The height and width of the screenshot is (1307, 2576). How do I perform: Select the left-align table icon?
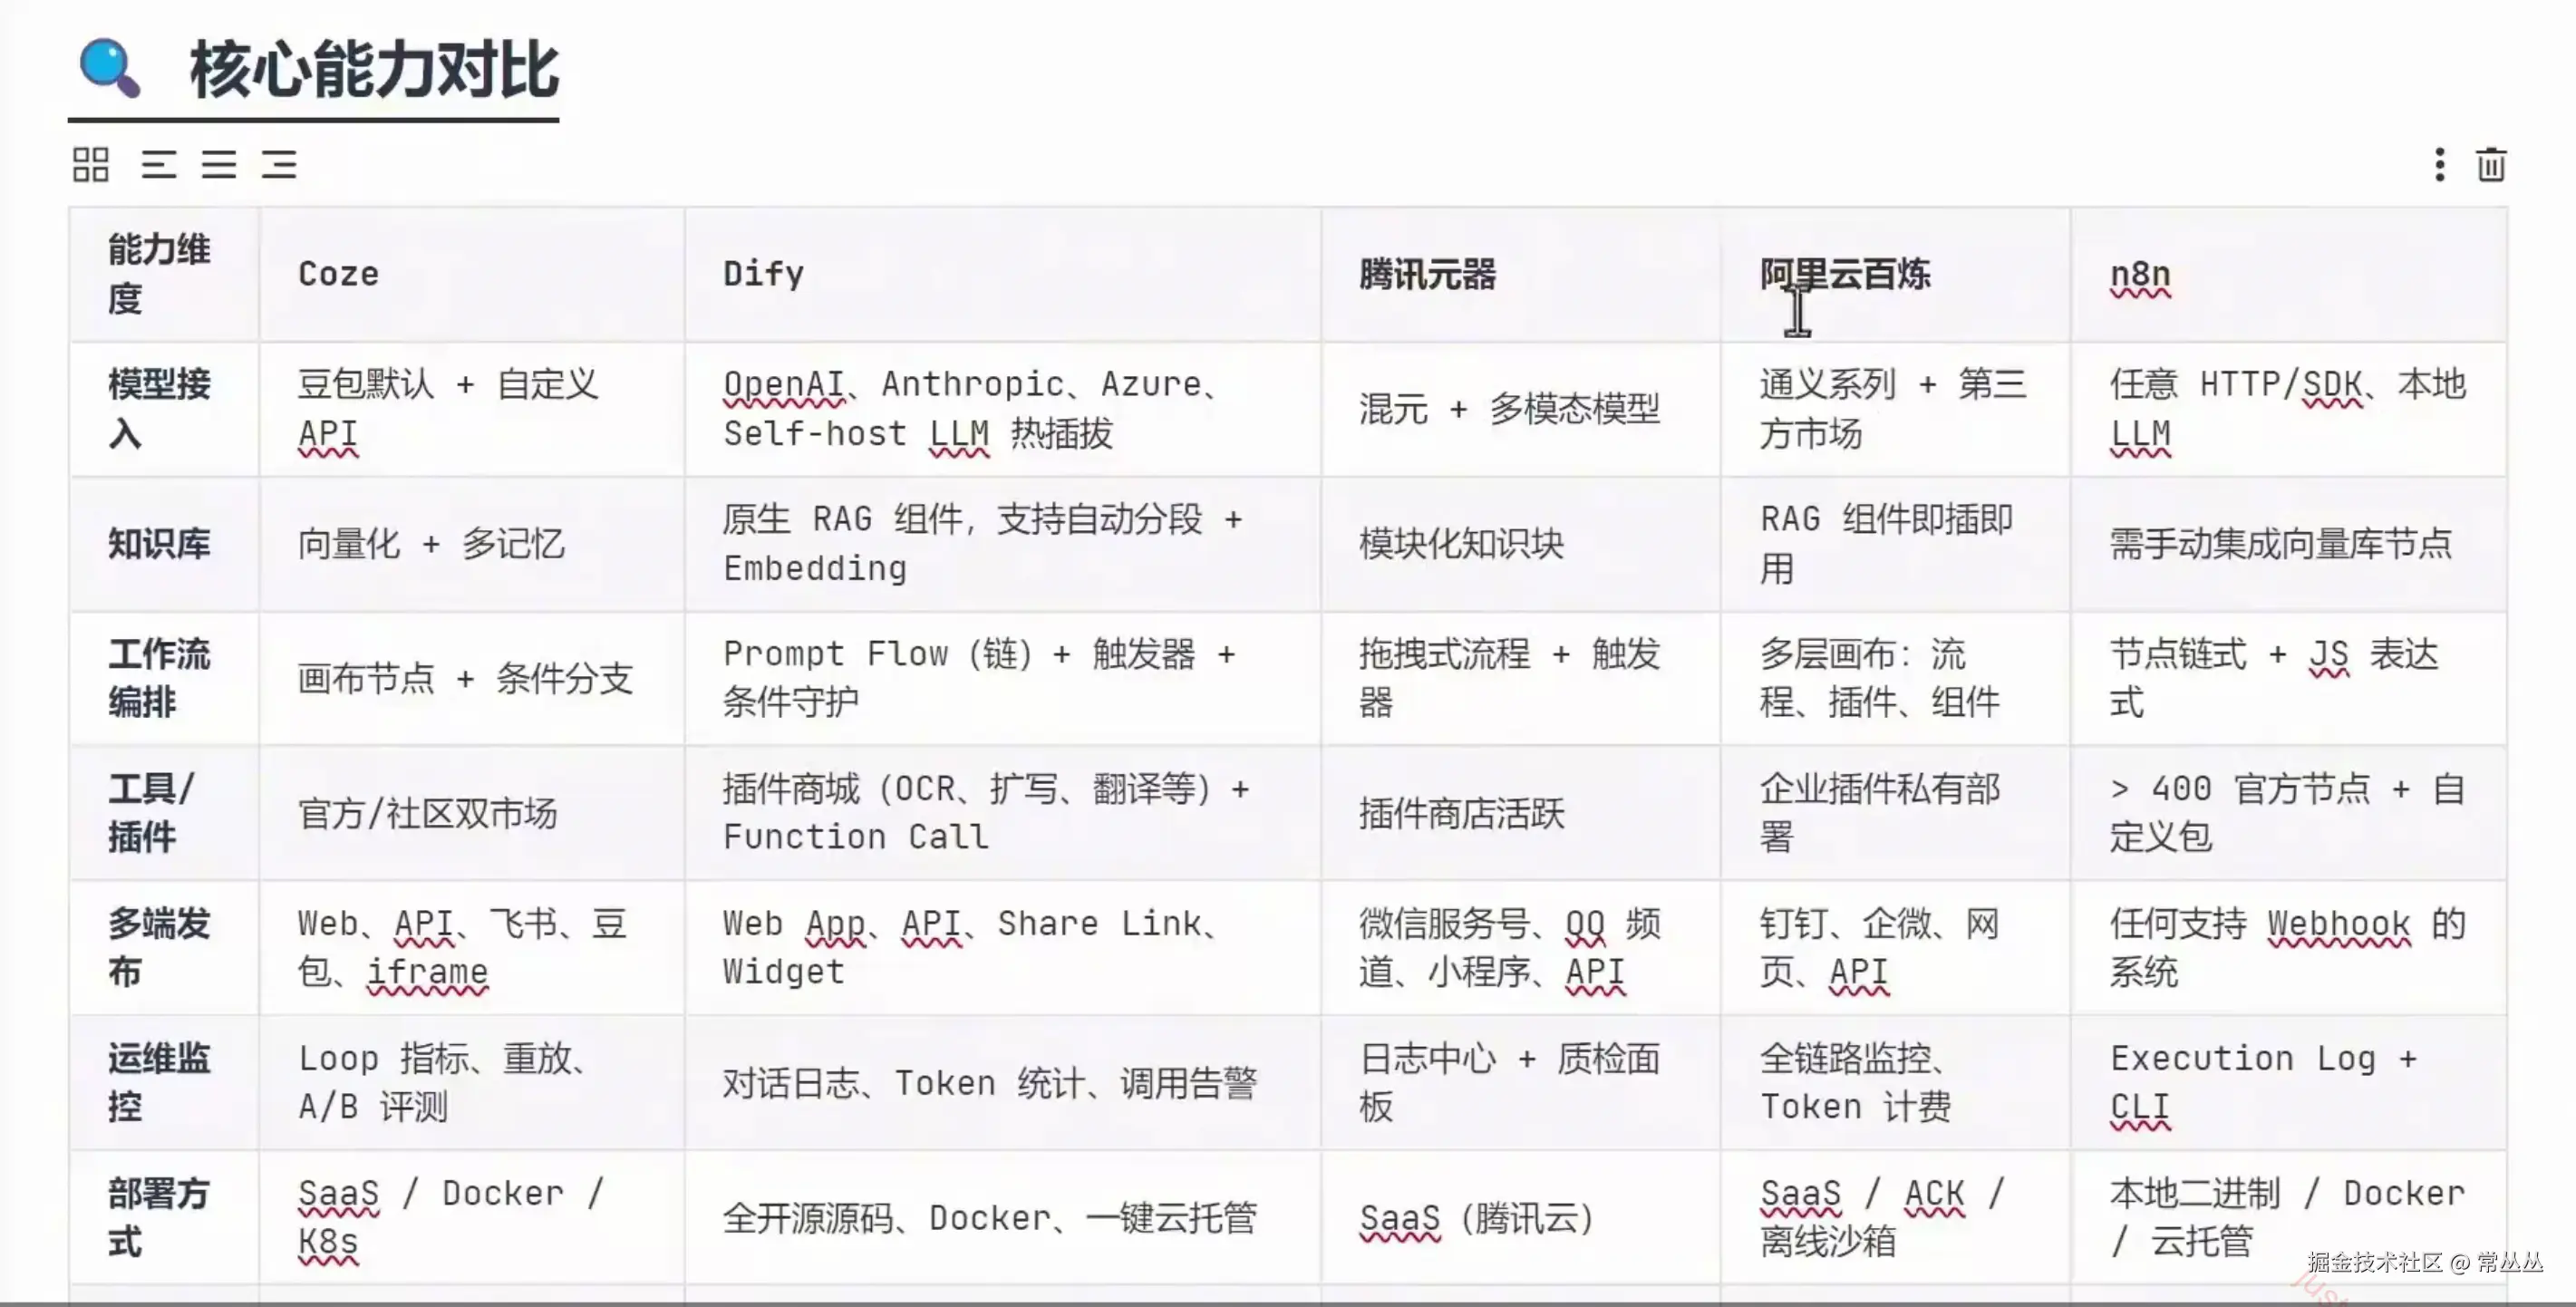coord(159,165)
